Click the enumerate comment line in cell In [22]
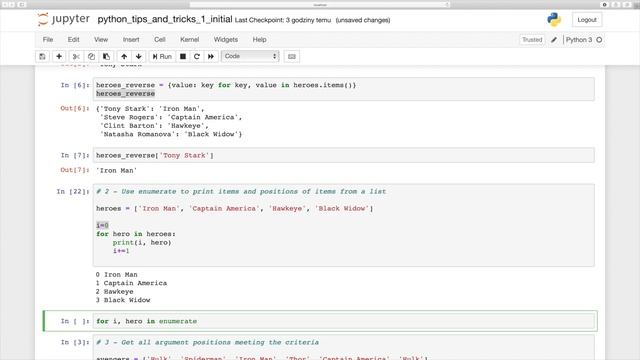This screenshot has width=640, height=360. (x=241, y=191)
